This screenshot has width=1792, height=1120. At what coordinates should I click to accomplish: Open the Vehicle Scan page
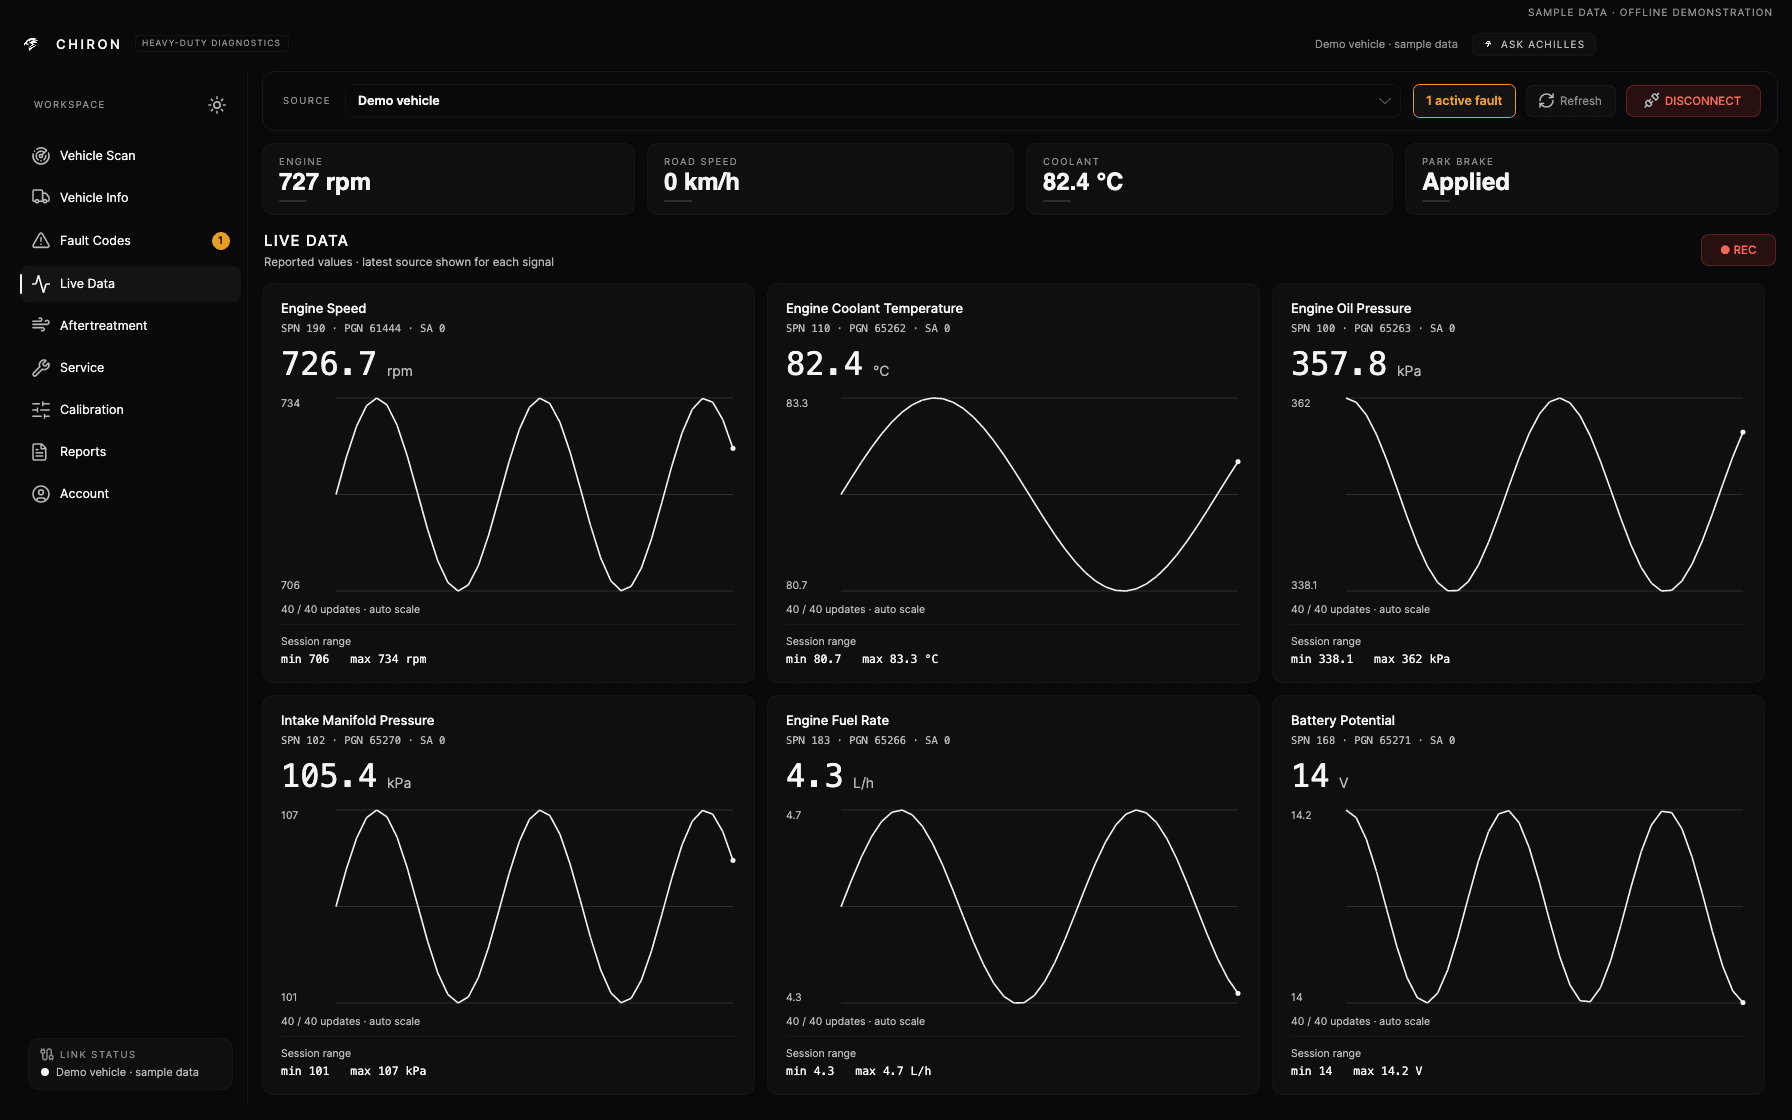coord(130,156)
